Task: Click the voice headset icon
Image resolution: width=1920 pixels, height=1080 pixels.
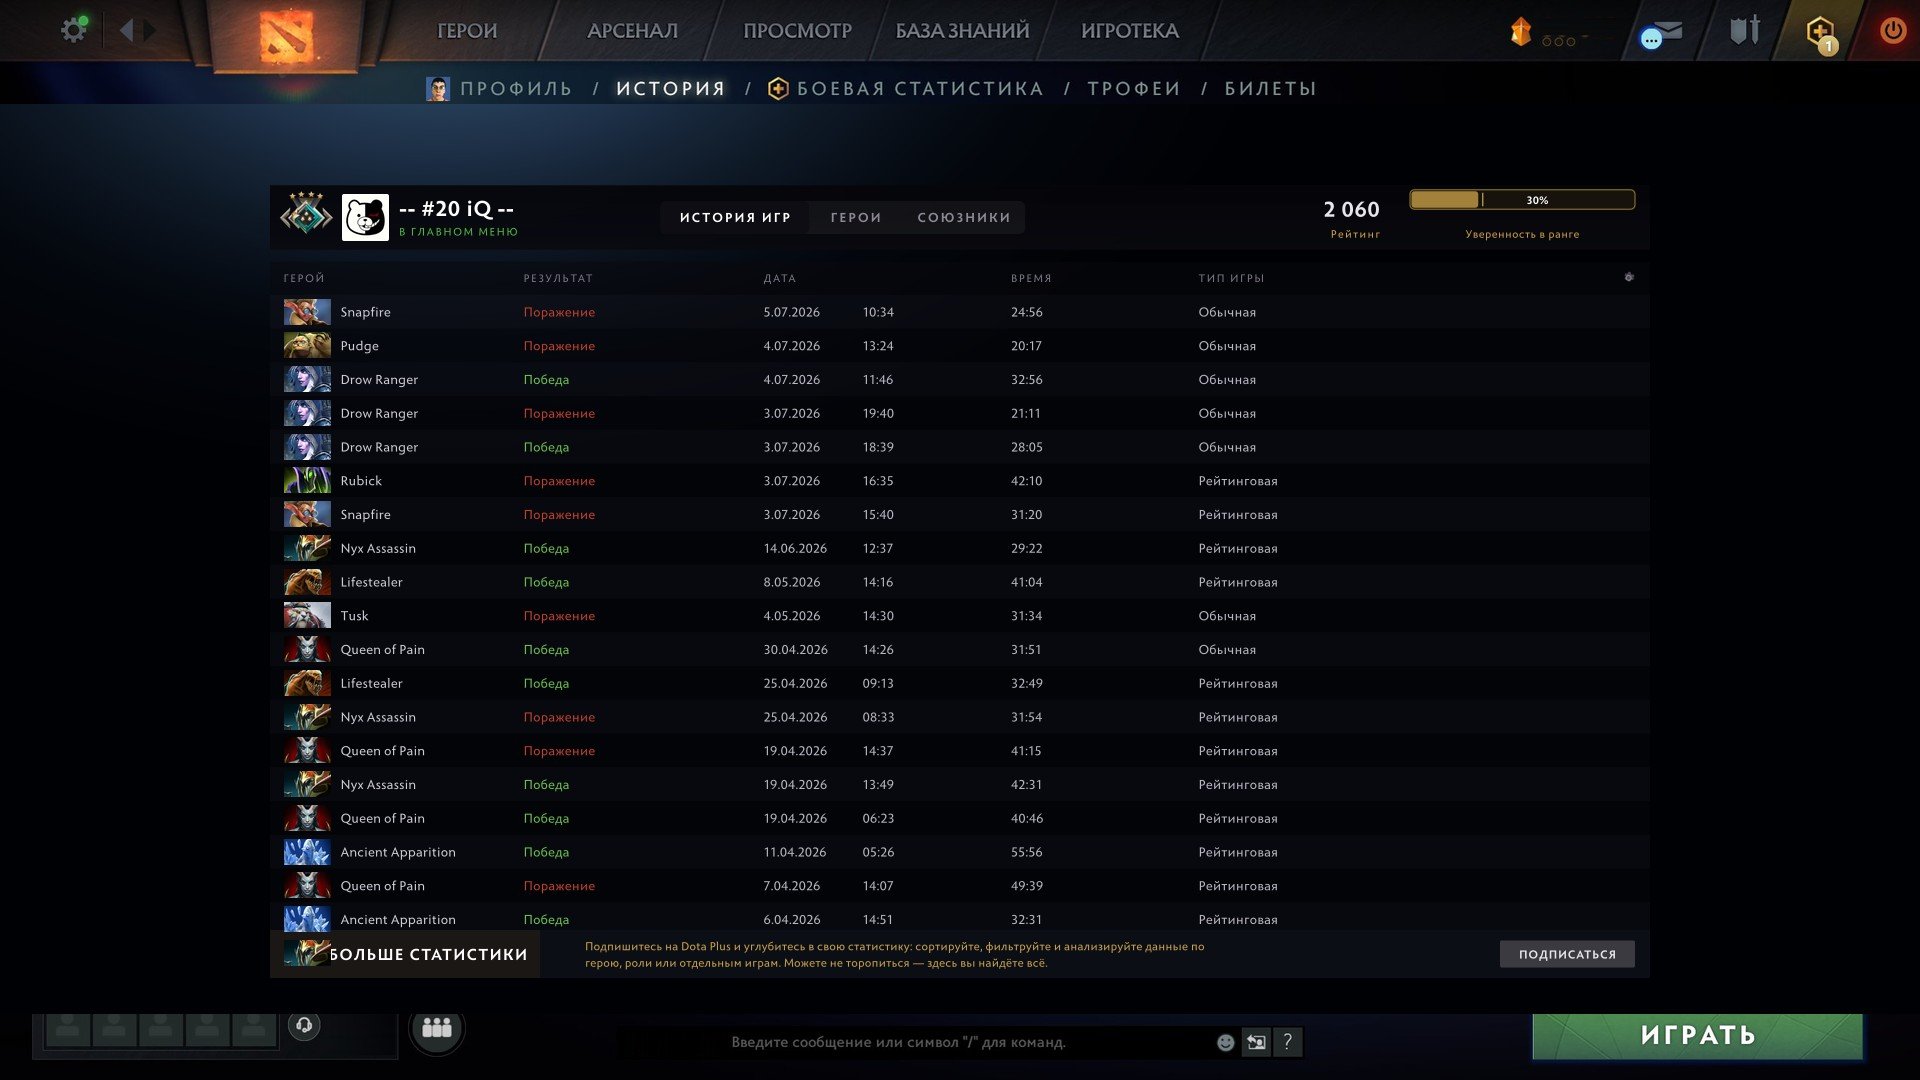Action: click(304, 1025)
